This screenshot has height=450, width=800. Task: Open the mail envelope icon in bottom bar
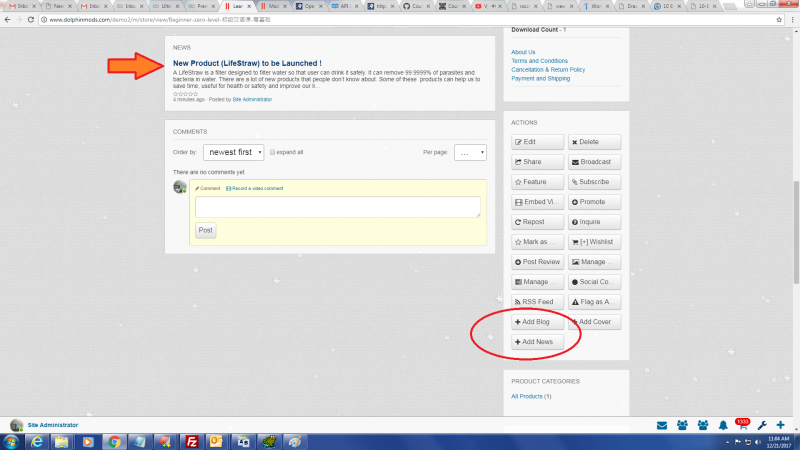tap(662, 425)
